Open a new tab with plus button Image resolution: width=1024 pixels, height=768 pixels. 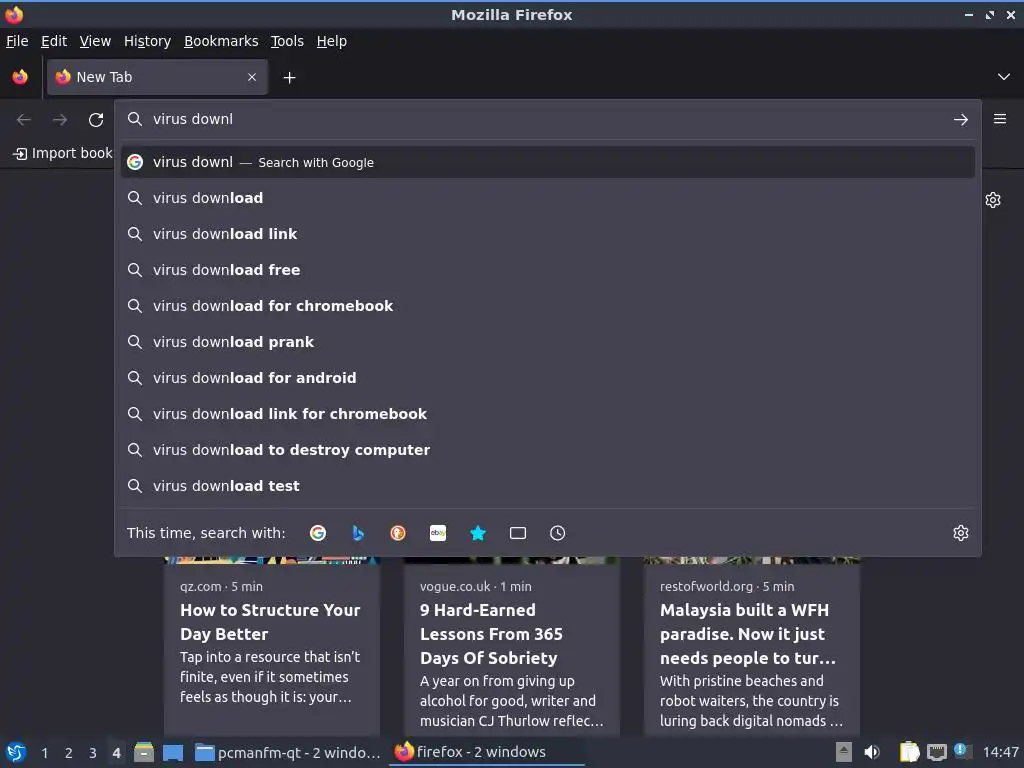tap(289, 78)
